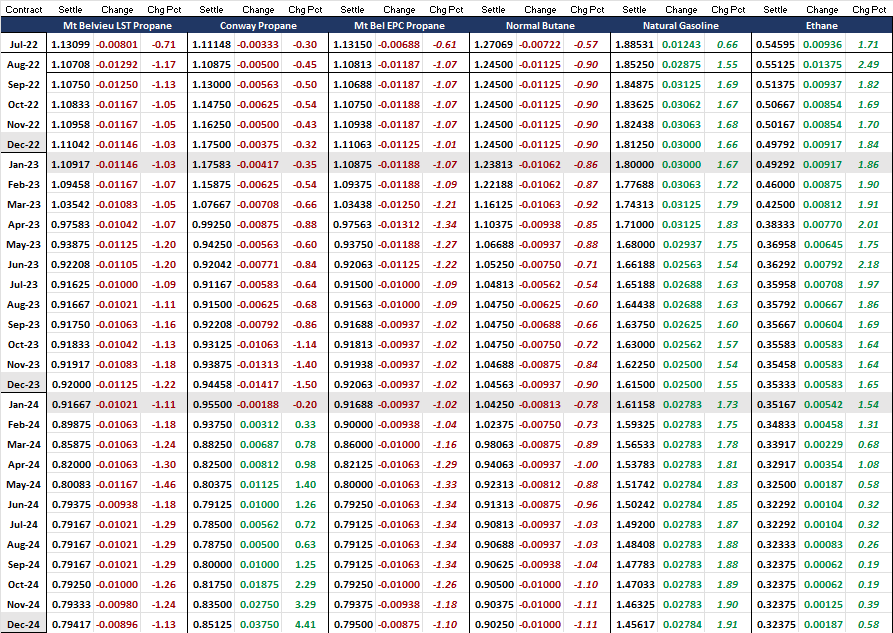Viewport: 893px width, 633px height.
Task: Click Conway Chg Pct 3.29 for Nov-24
Action: (x=306, y=605)
